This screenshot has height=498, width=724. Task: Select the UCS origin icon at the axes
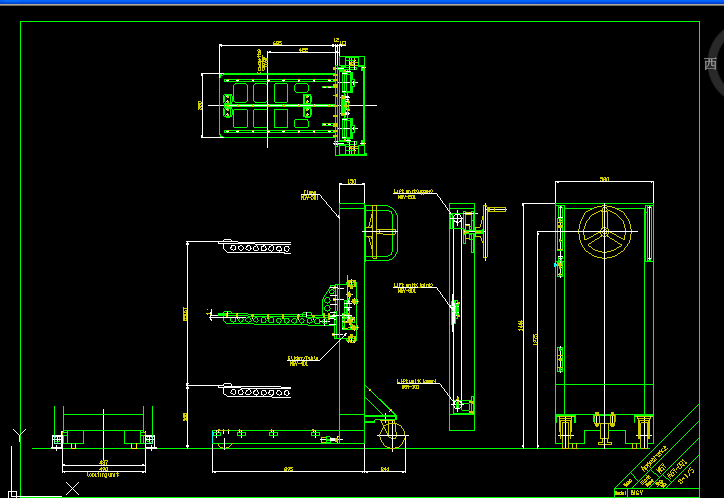[12, 494]
